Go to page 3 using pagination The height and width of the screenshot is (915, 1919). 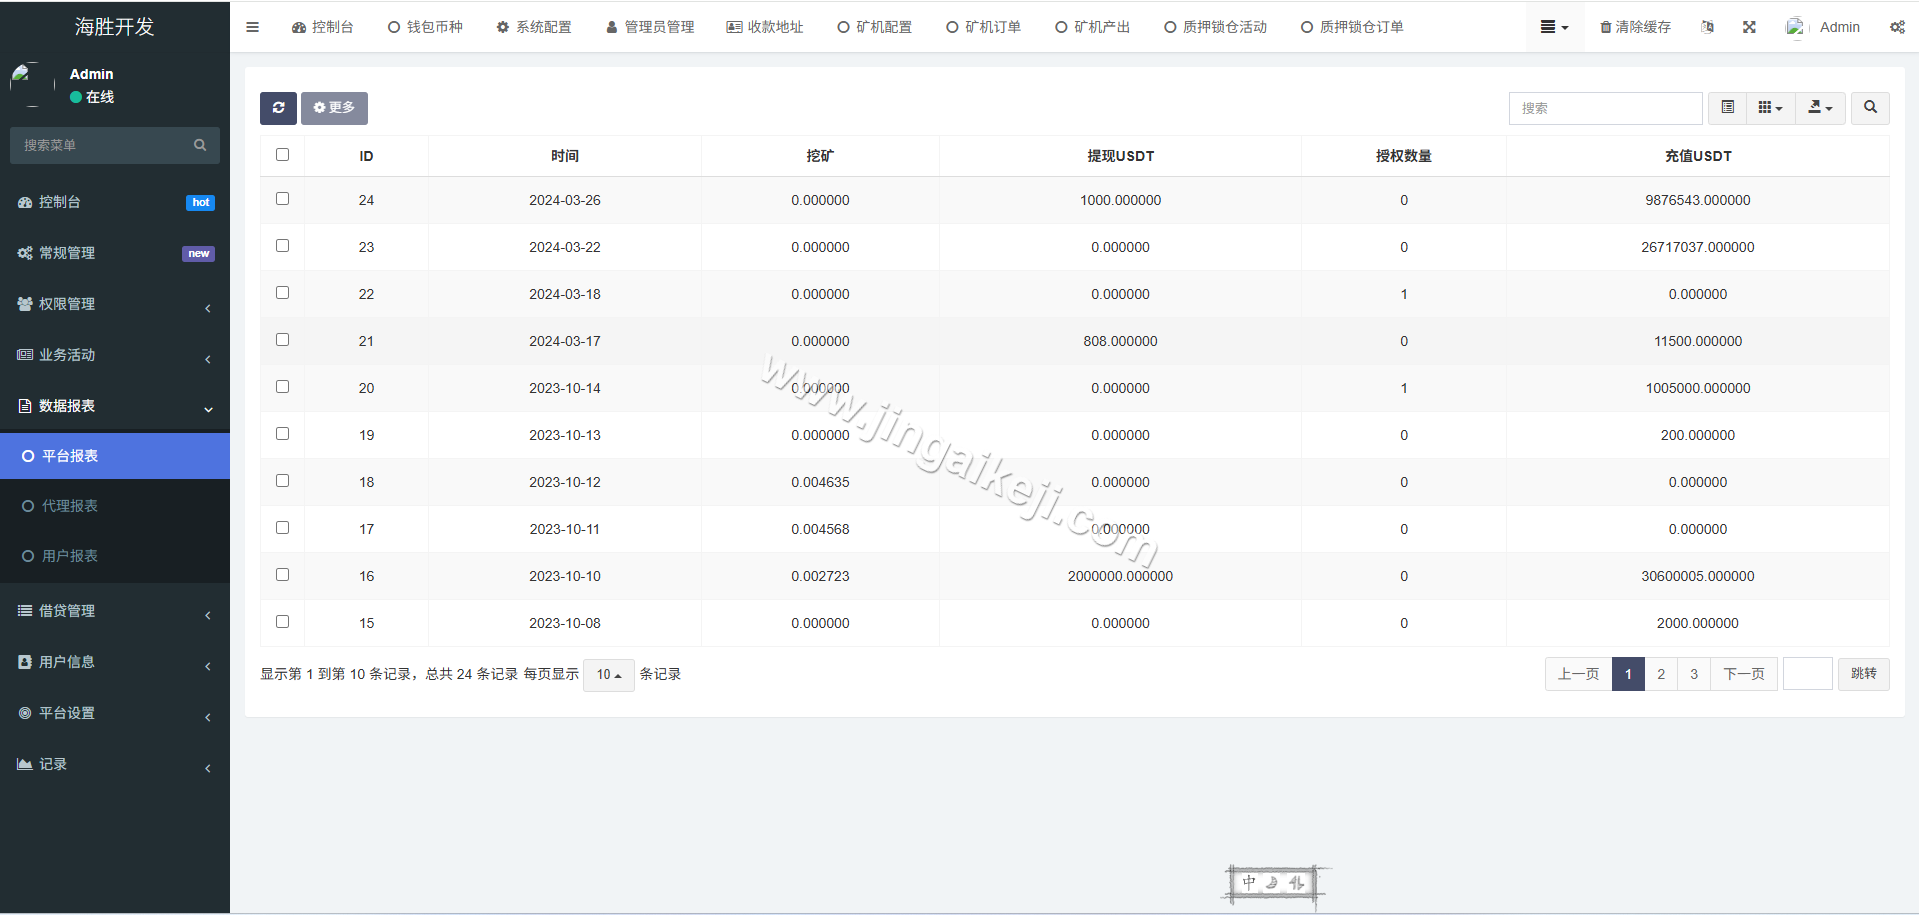(1693, 674)
